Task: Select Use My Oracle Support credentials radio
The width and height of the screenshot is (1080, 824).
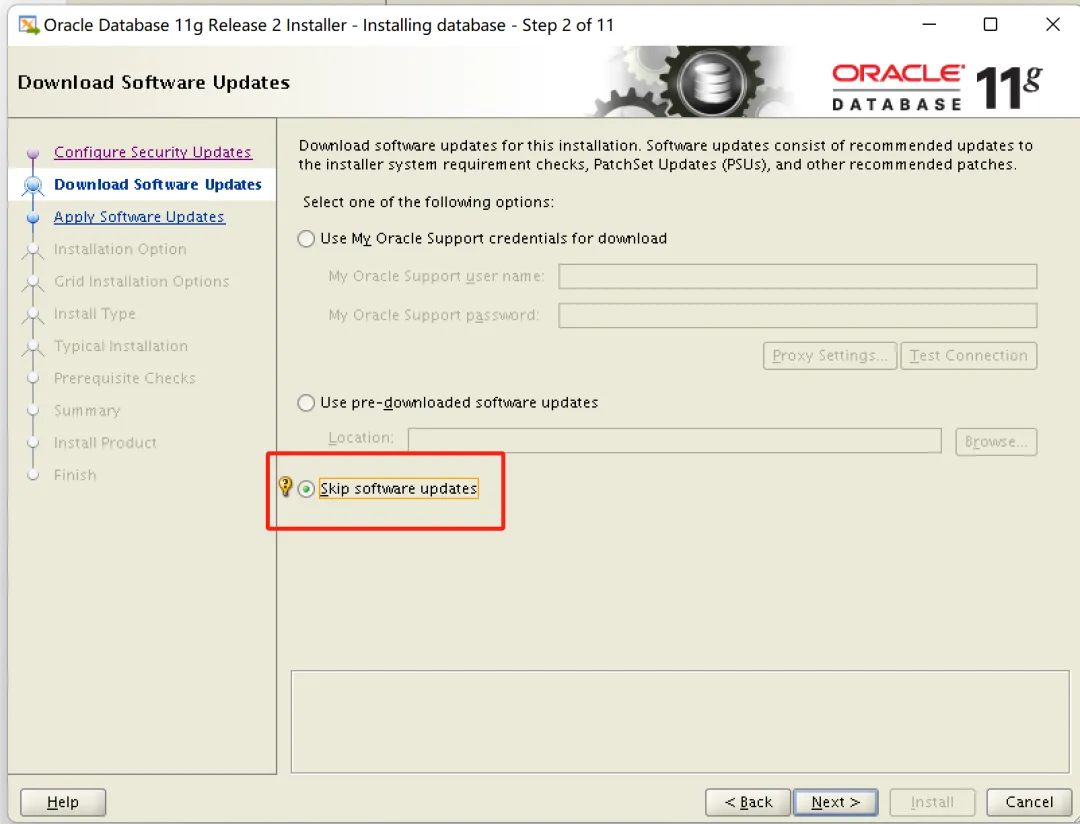Action: [306, 239]
